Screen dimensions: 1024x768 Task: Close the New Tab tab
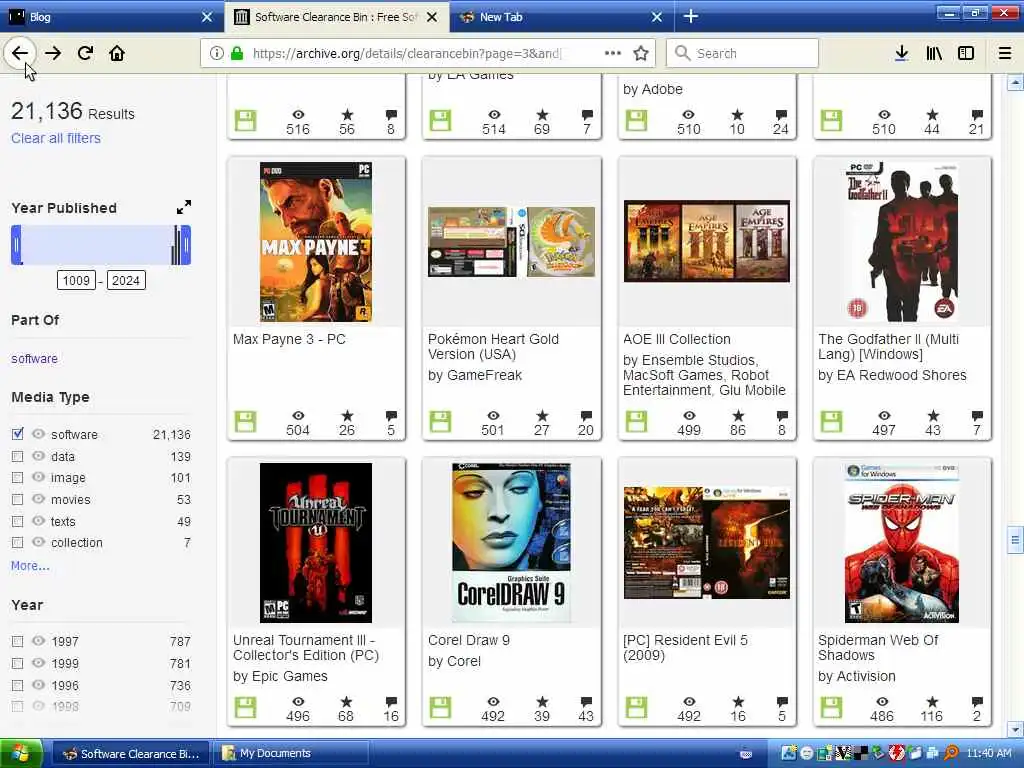(657, 16)
